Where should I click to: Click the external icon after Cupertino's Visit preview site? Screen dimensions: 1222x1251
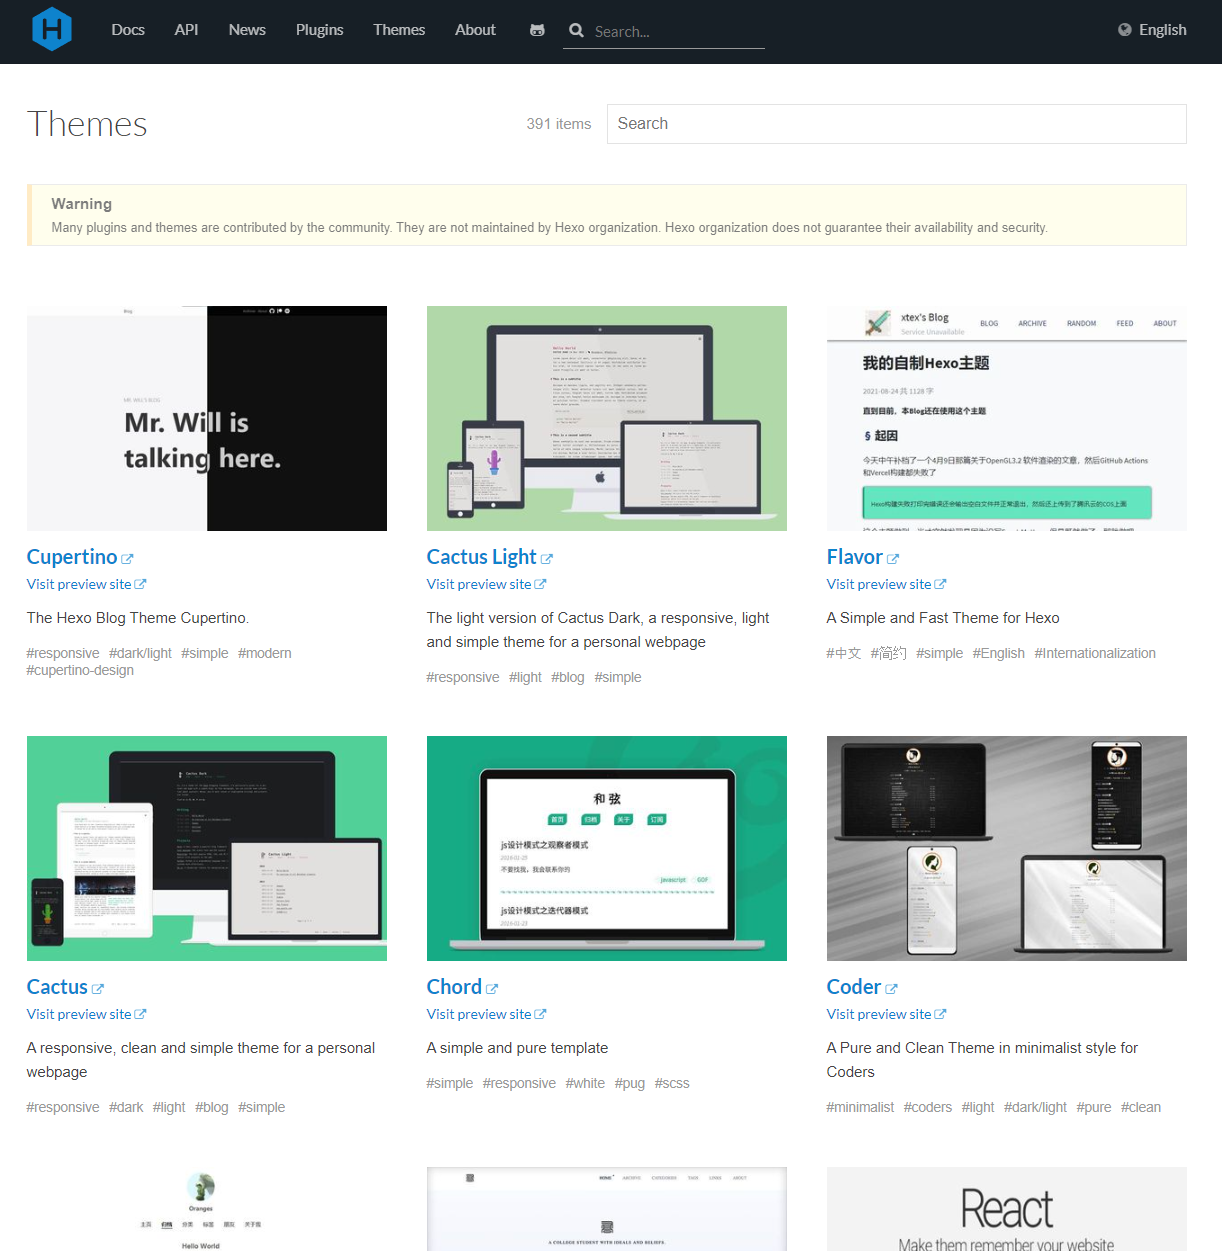point(141,584)
